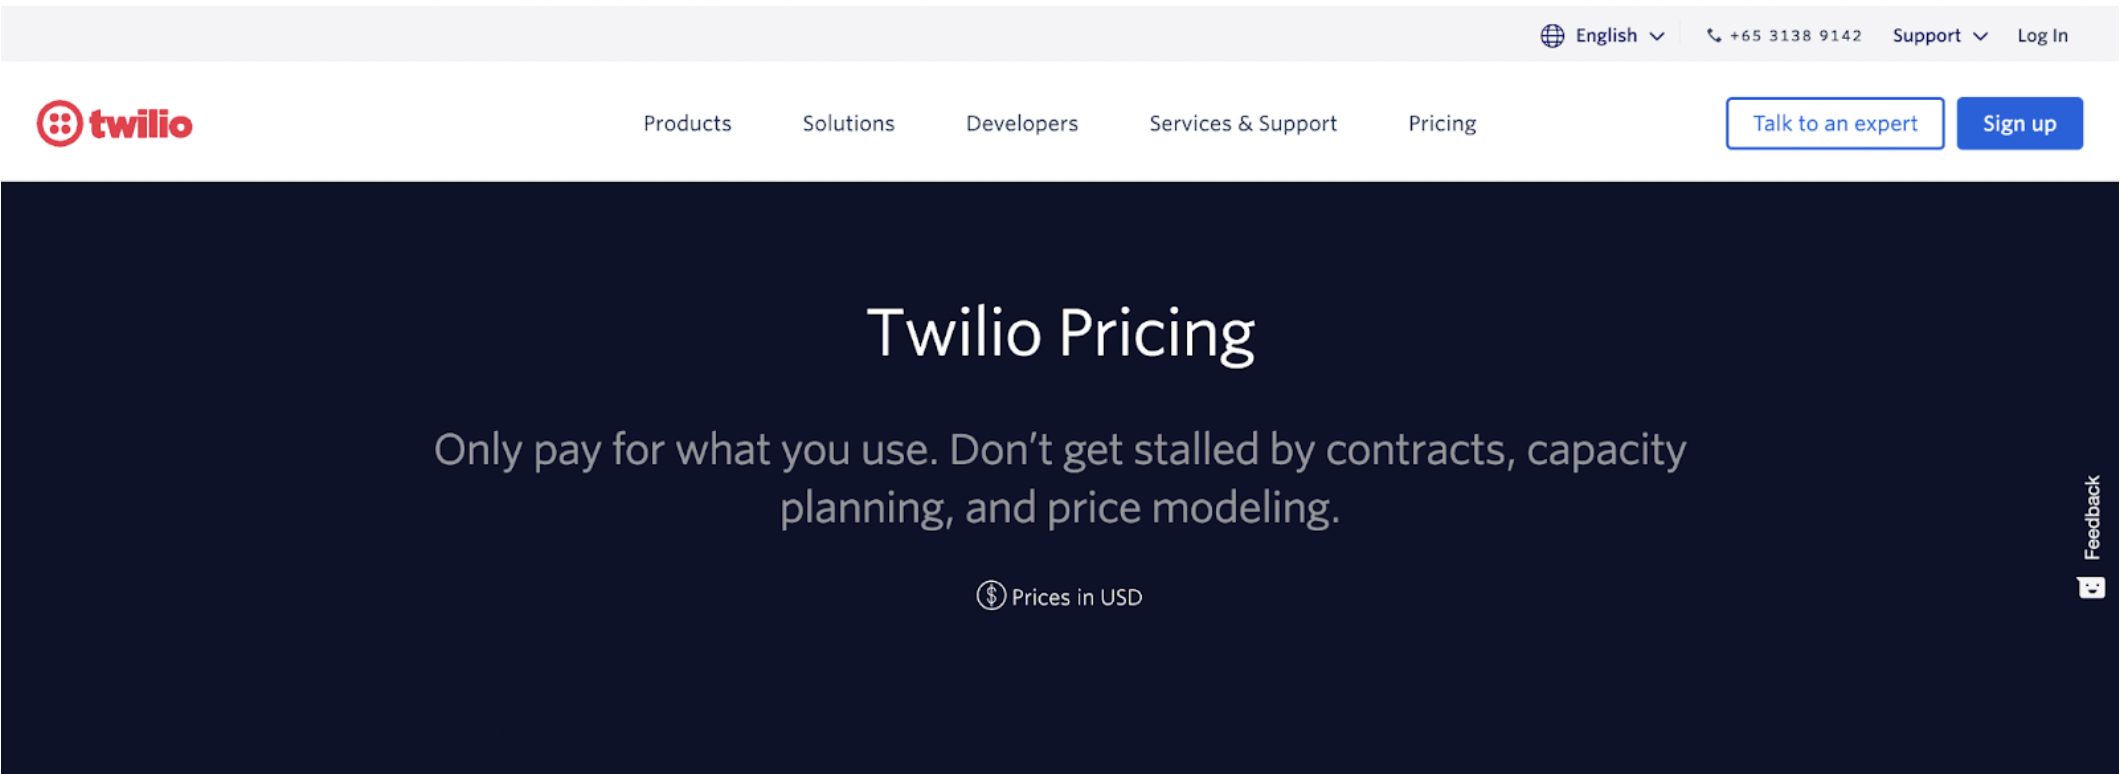This screenshot has height=774, width=2124.
Task: Open the Developers menu
Action: [1022, 123]
